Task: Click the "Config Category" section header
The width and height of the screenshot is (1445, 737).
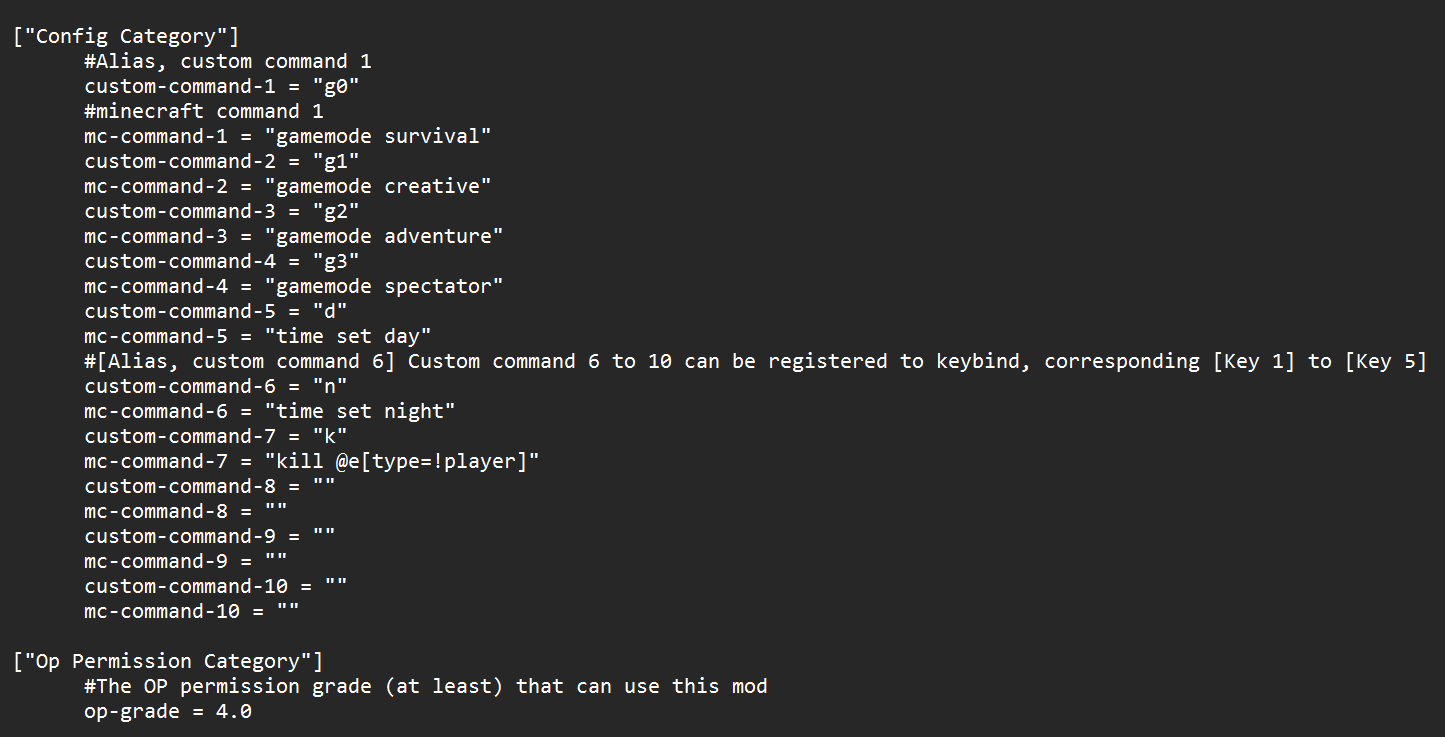Action: coord(126,37)
